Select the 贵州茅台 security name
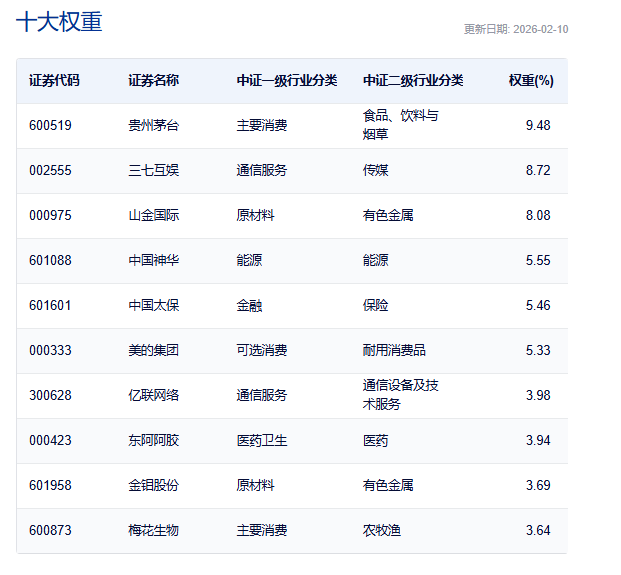This screenshot has height=575, width=621. [x=154, y=126]
